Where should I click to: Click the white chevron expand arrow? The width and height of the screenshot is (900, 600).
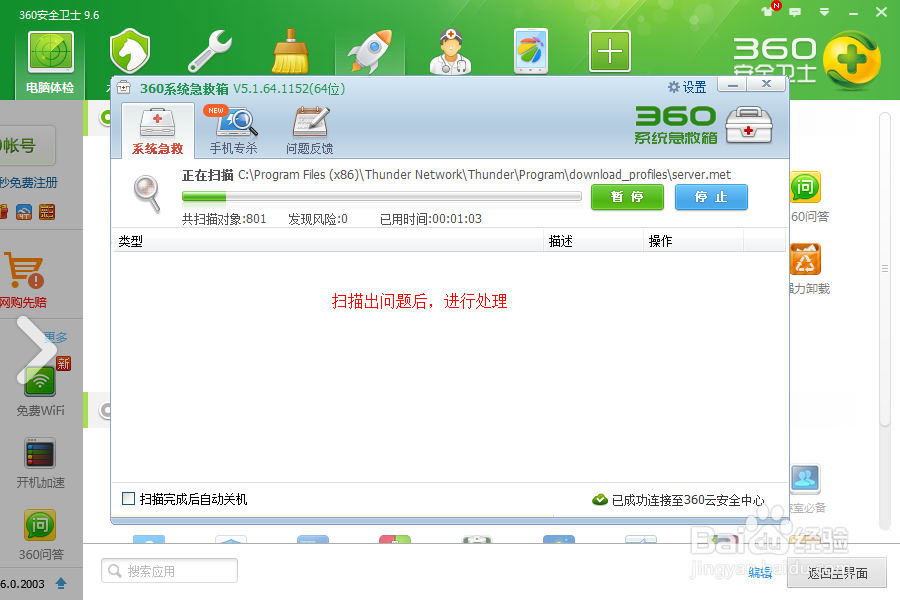point(37,350)
